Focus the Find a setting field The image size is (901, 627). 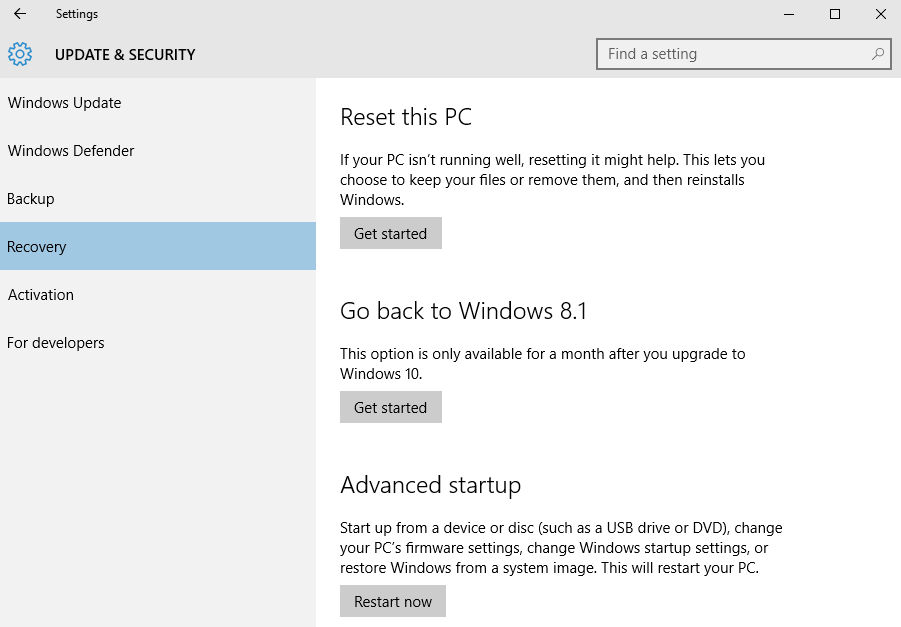click(735, 54)
